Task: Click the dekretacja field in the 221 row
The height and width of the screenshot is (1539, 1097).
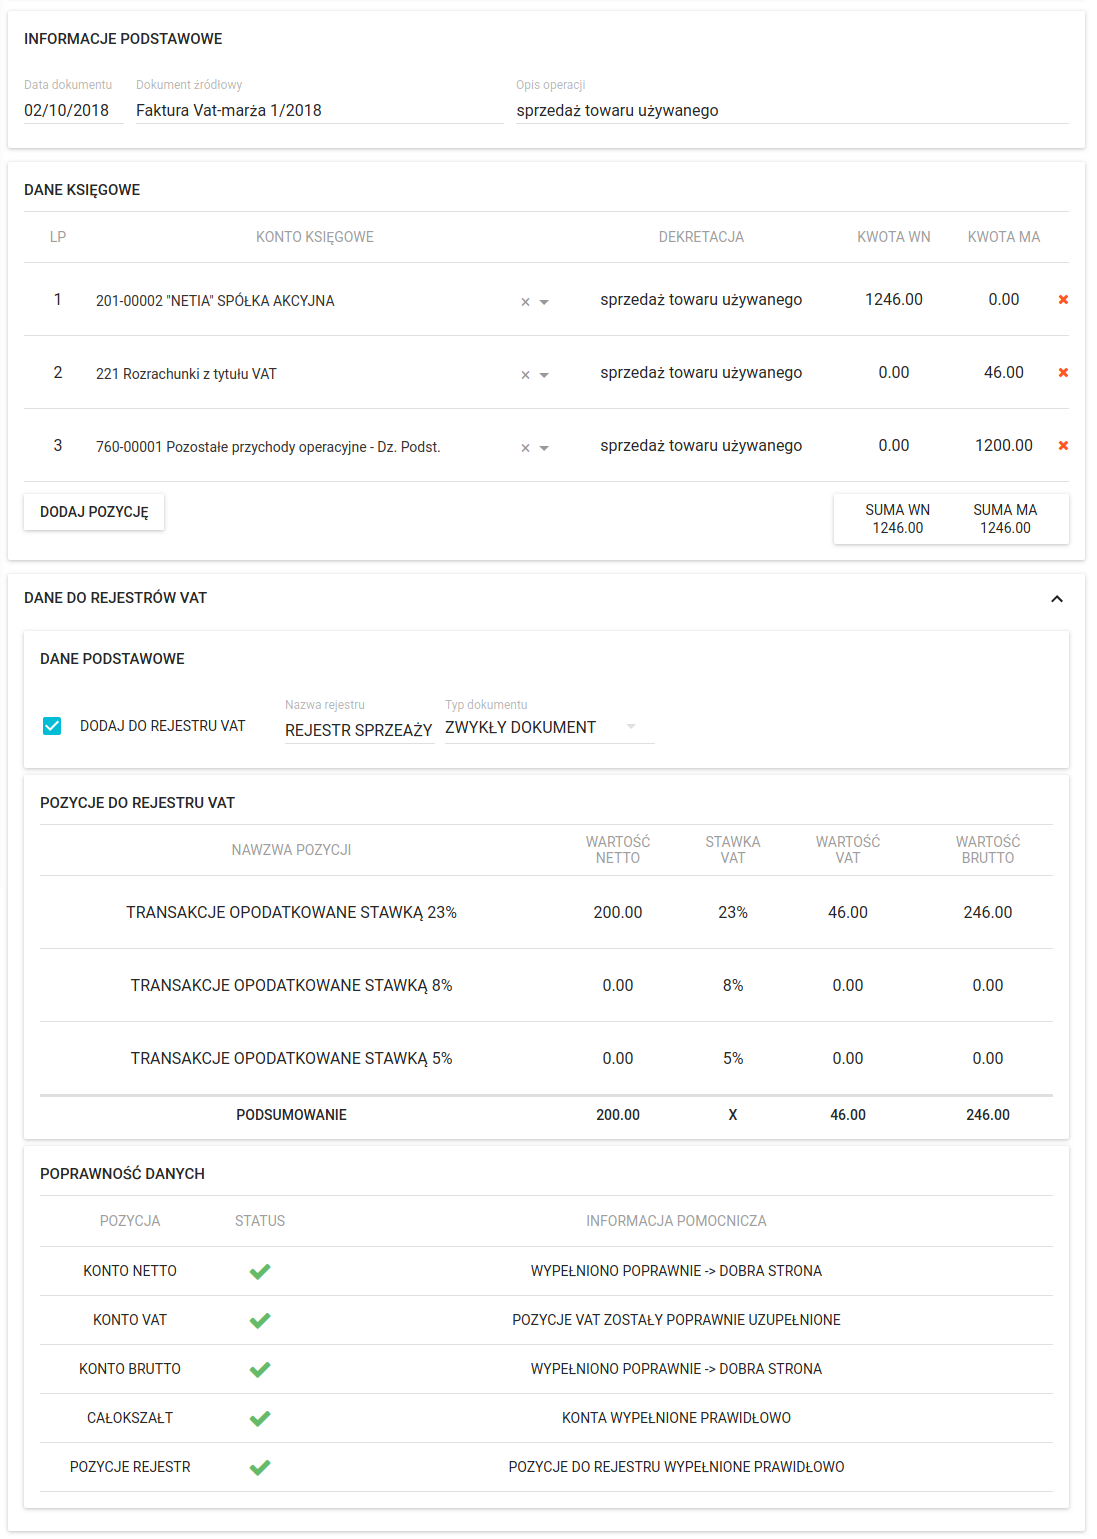Action: (701, 373)
